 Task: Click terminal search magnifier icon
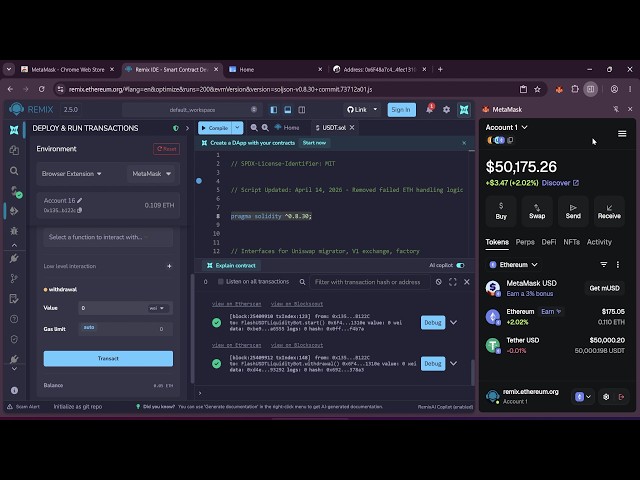click(x=302, y=282)
